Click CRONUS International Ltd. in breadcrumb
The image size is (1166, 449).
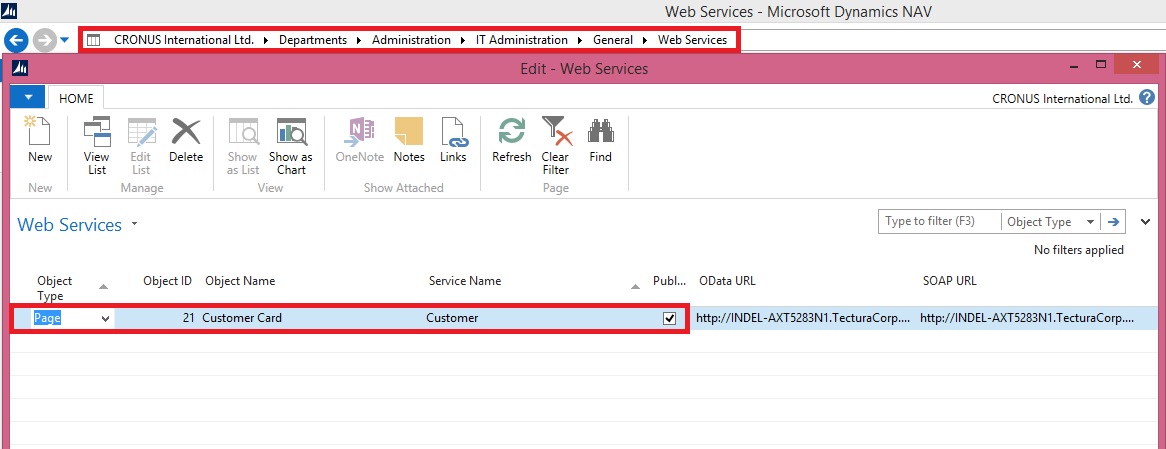click(x=184, y=40)
